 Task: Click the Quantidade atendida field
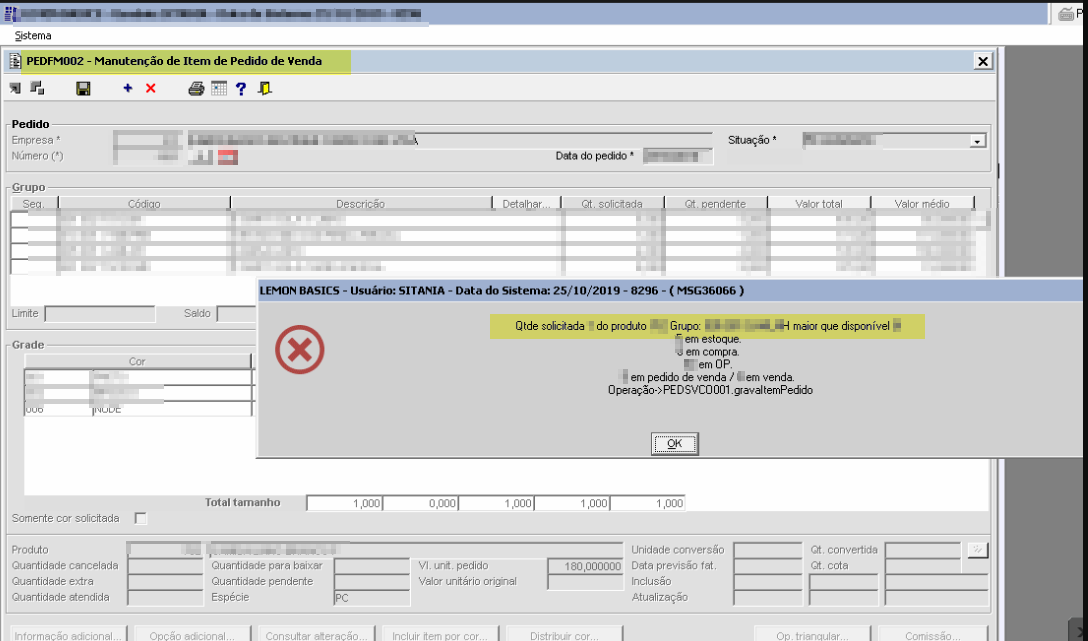click(x=166, y=597)
